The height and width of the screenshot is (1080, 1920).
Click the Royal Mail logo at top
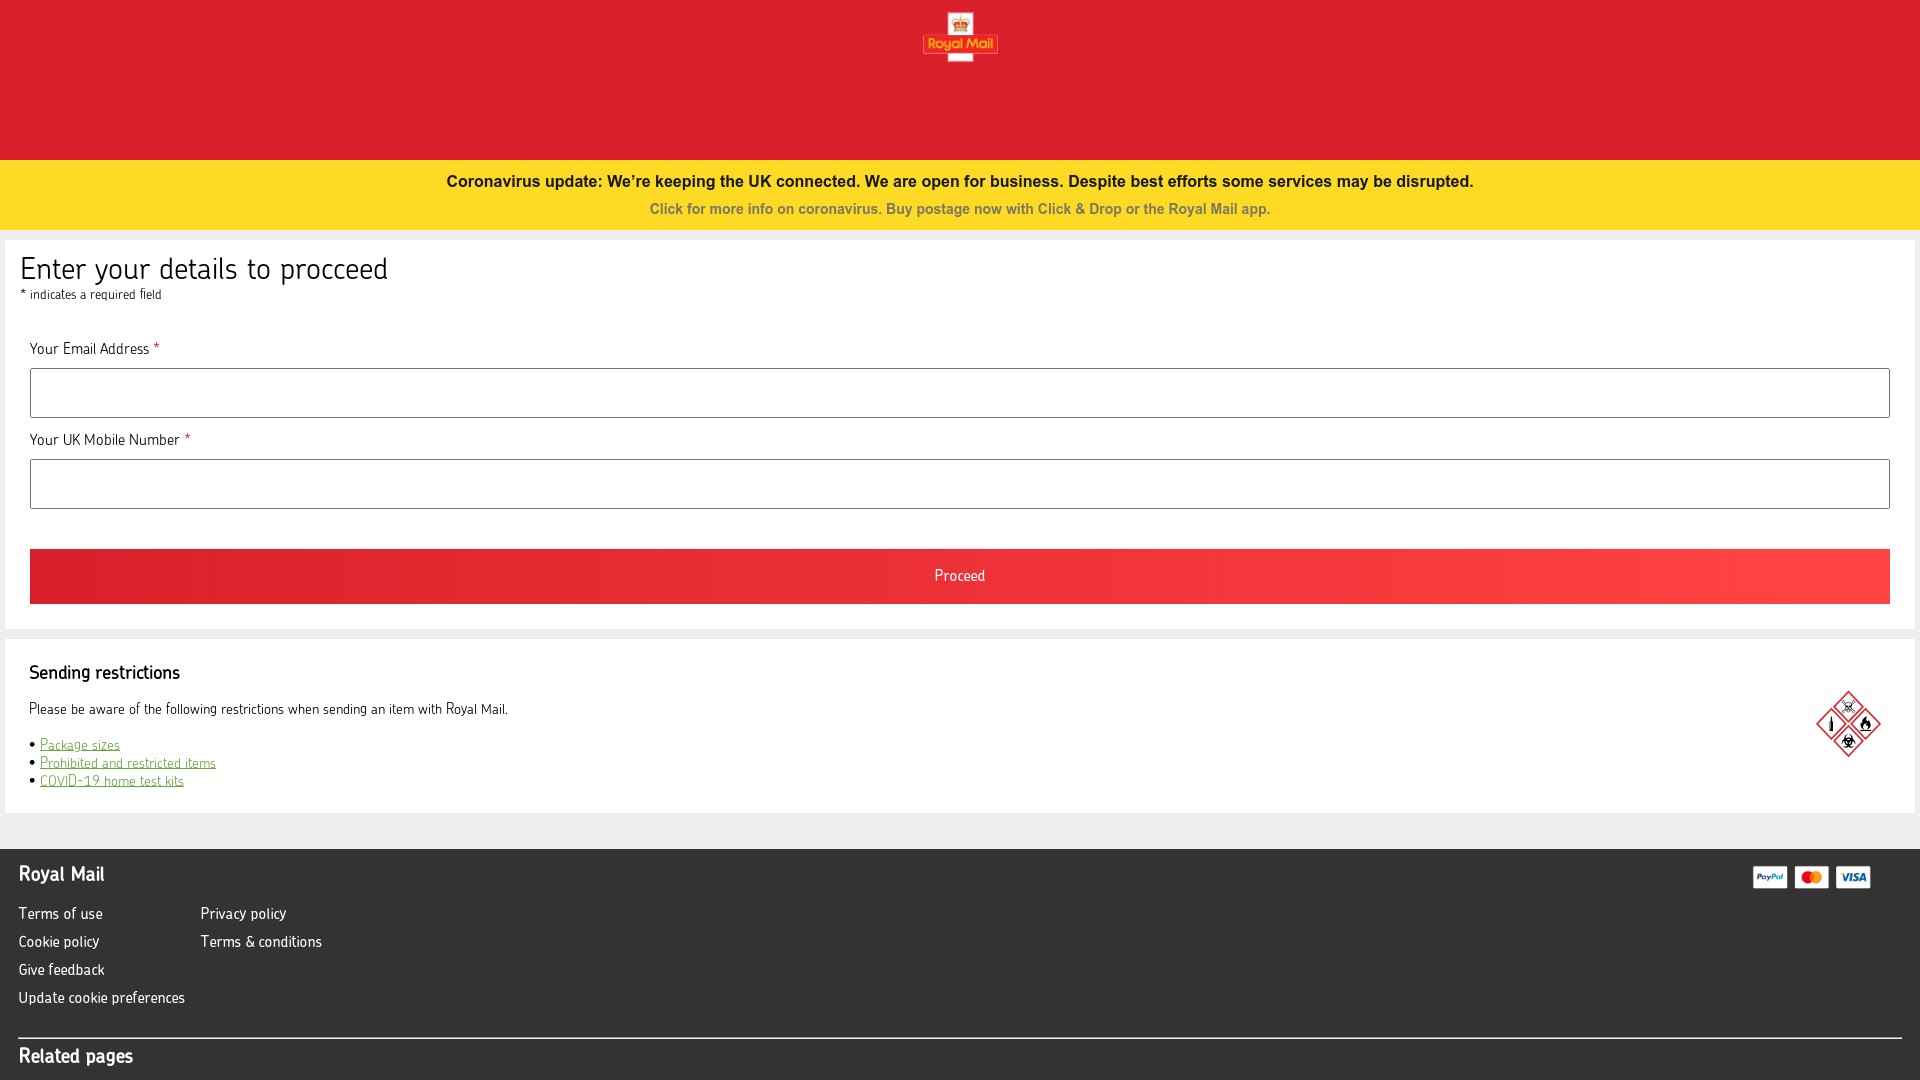click(960, 37)
